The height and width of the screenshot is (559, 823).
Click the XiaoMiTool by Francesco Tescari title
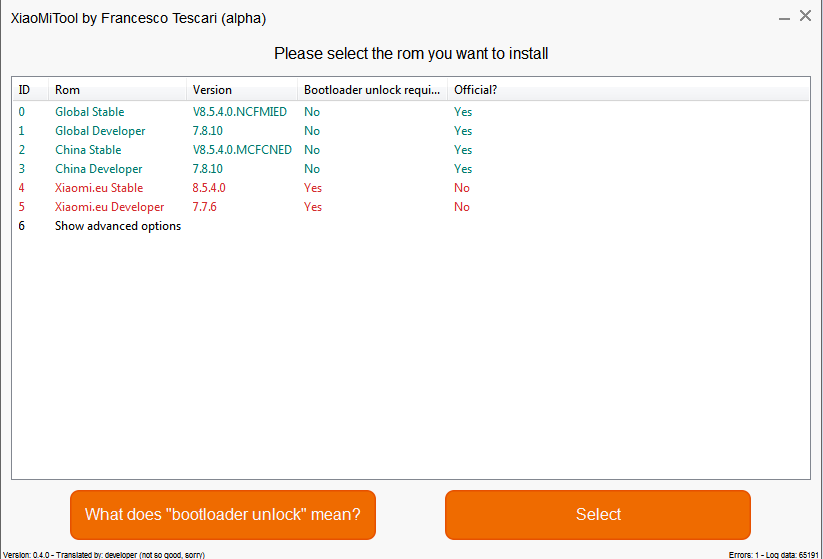(x=139, y=18)
